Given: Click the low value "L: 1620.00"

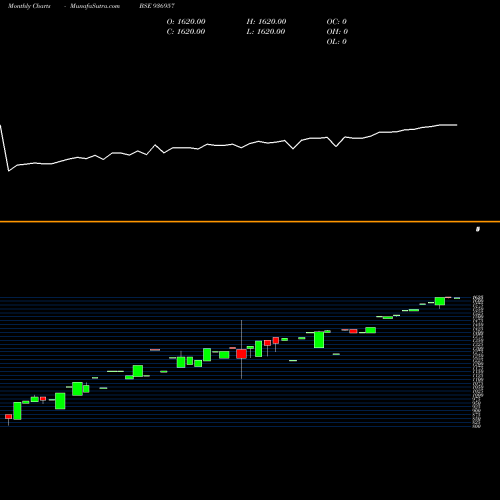Looking at the screenshot, I should coord(266,32).
